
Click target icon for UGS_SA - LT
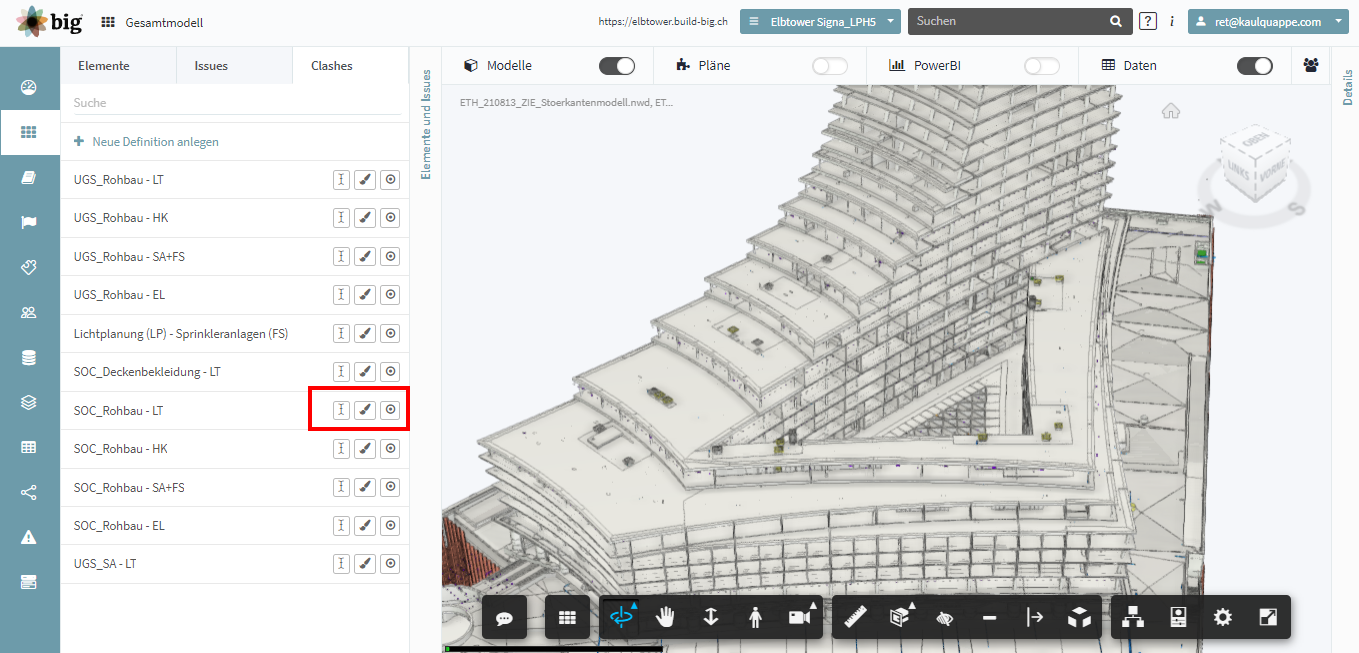391,564
